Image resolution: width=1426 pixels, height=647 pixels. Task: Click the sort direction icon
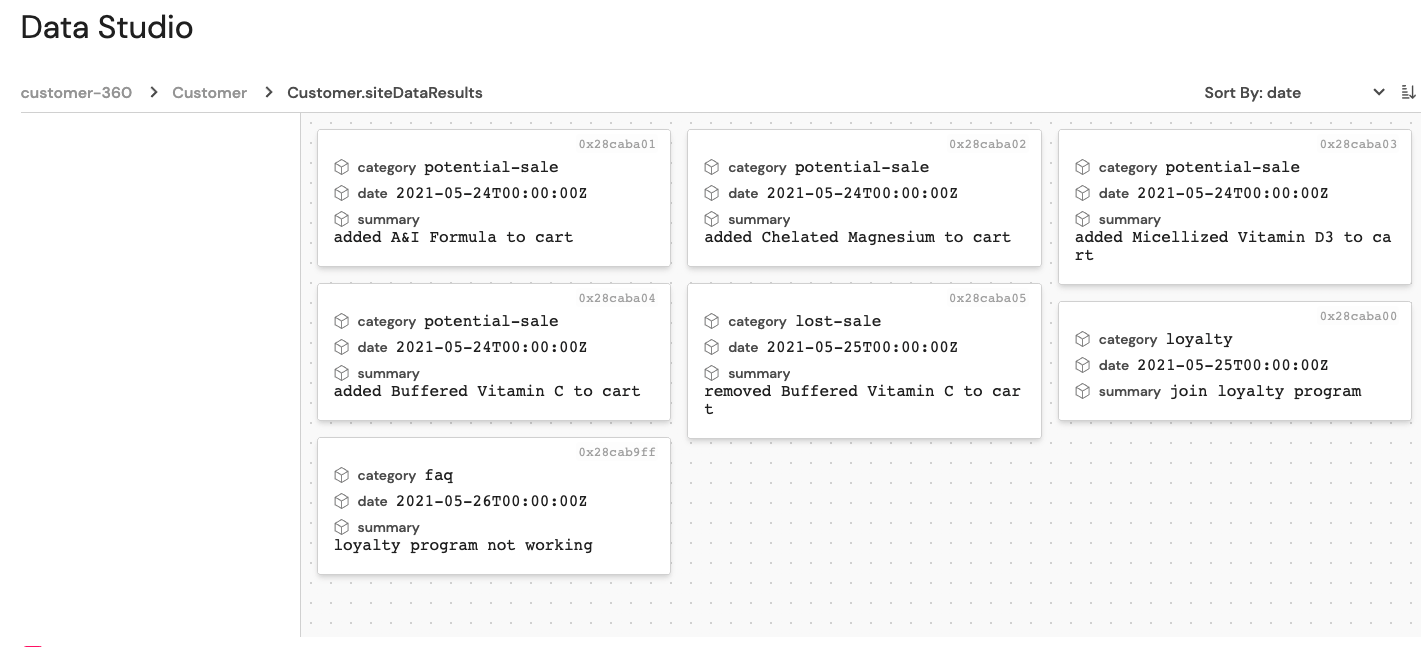click(1408, 92)
